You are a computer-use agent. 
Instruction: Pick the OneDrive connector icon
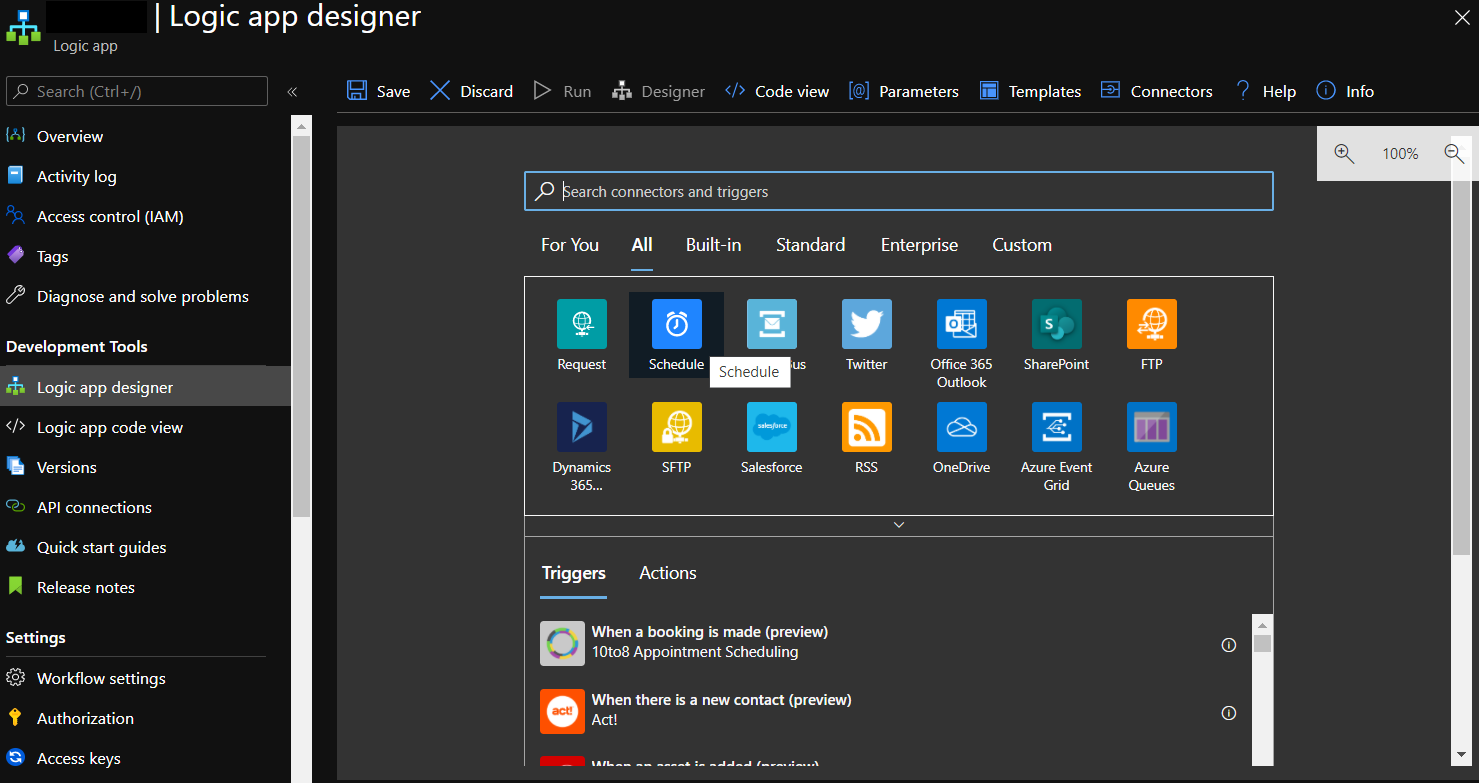pos(962,427)
